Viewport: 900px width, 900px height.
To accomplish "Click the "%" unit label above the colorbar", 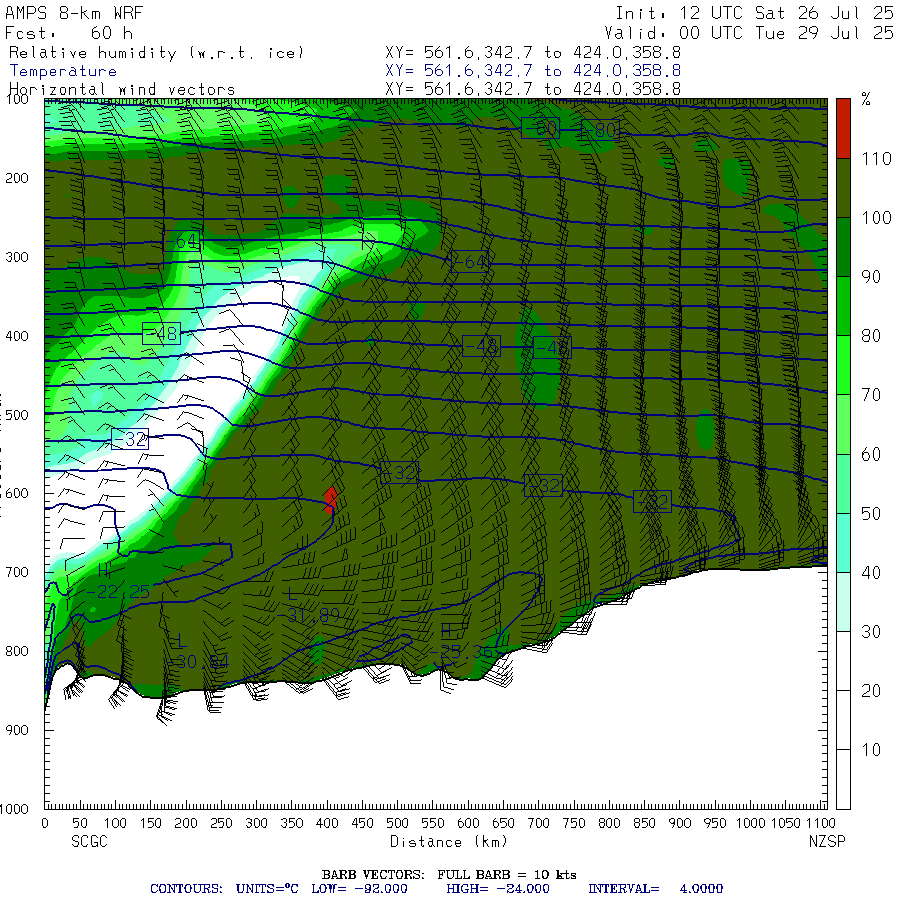I will [x=866, y=100].
